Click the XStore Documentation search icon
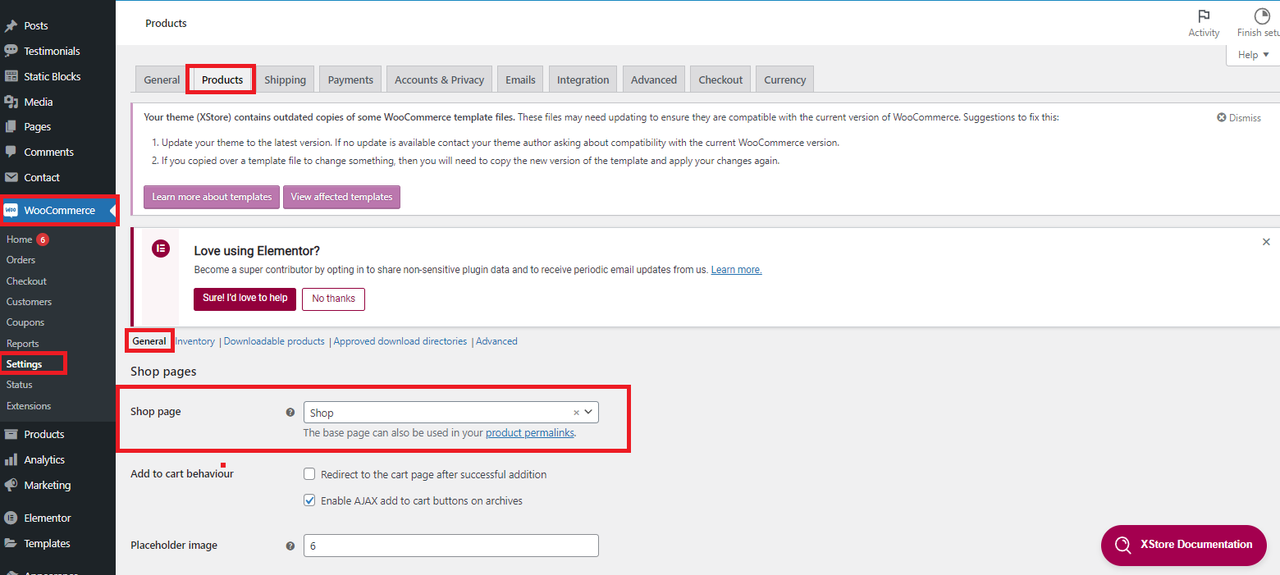Image resolution: width=1280 pixels, height=575 pixels. coord(1121,545)
